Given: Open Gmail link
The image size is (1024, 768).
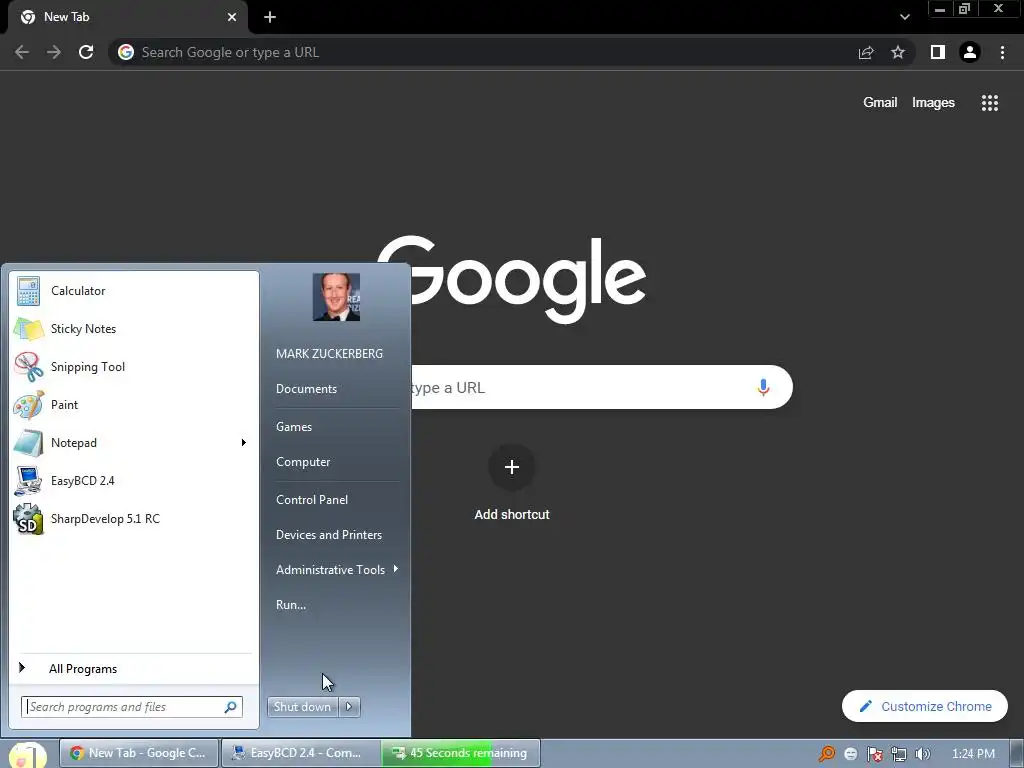Looking at the screenshot, I should [x=880, y=103].
